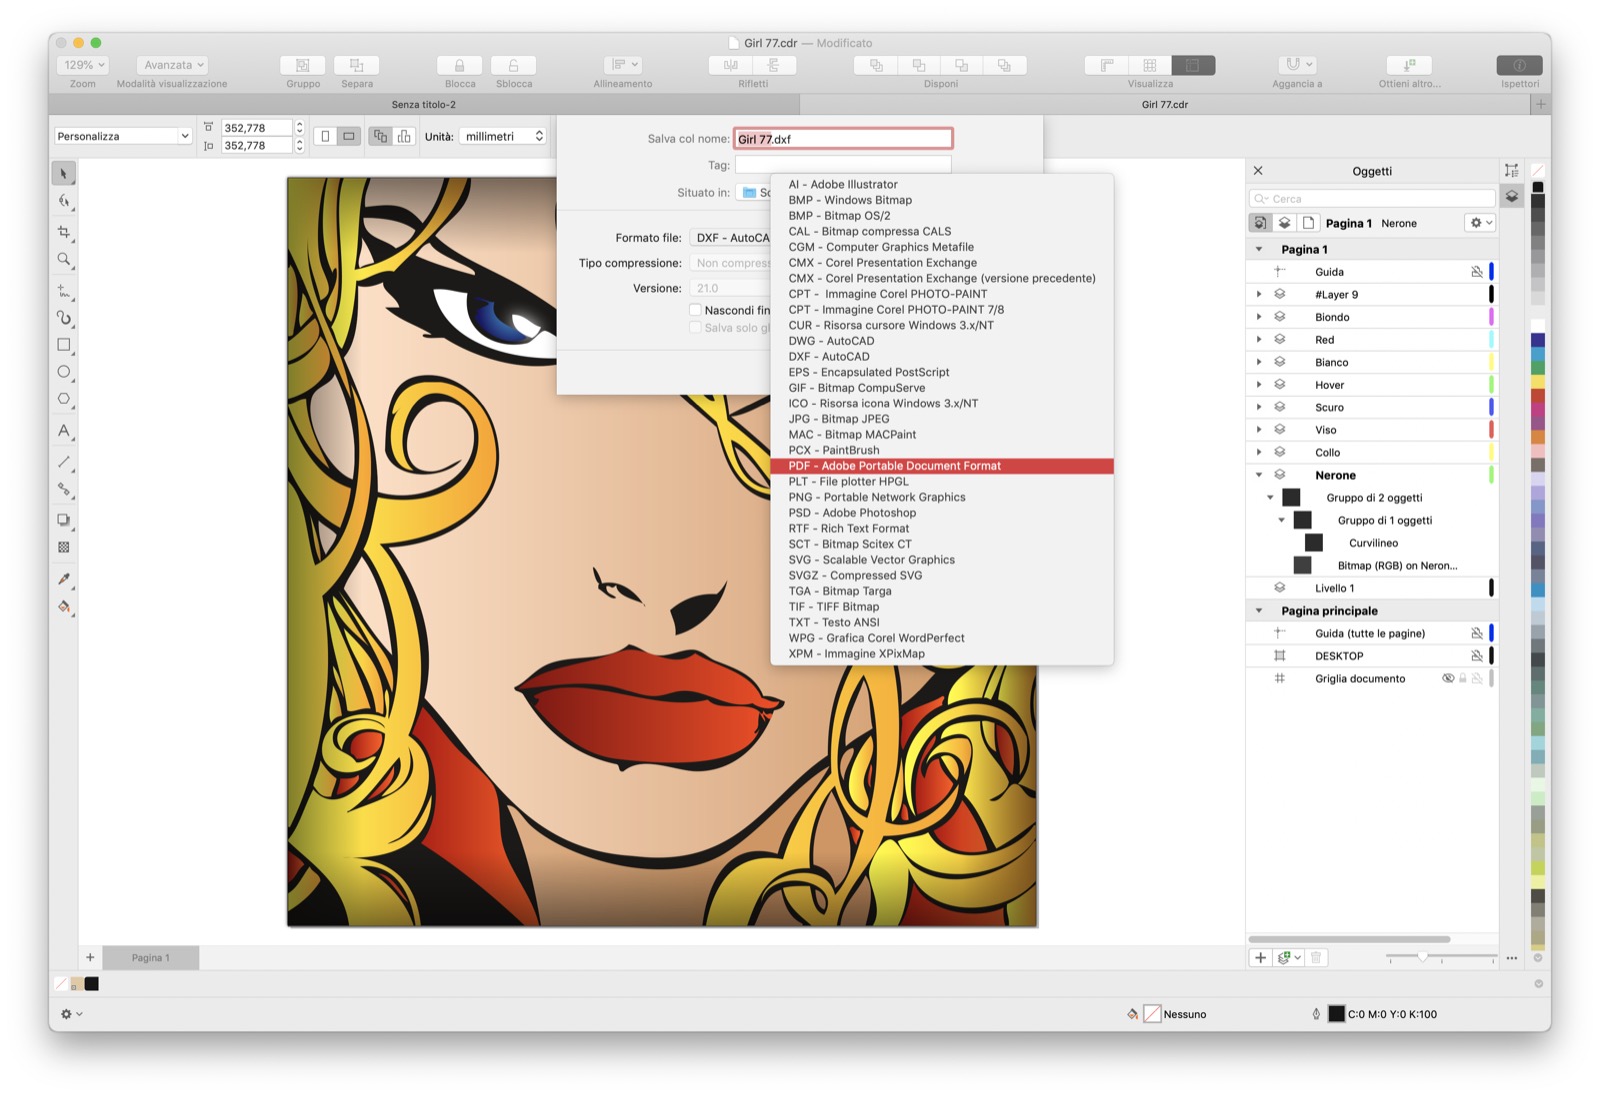Viewport: 1600px width, 1096px height.
Task: Choose SVG - Scalable Vector Graphics format
Action: coord(942,560)
